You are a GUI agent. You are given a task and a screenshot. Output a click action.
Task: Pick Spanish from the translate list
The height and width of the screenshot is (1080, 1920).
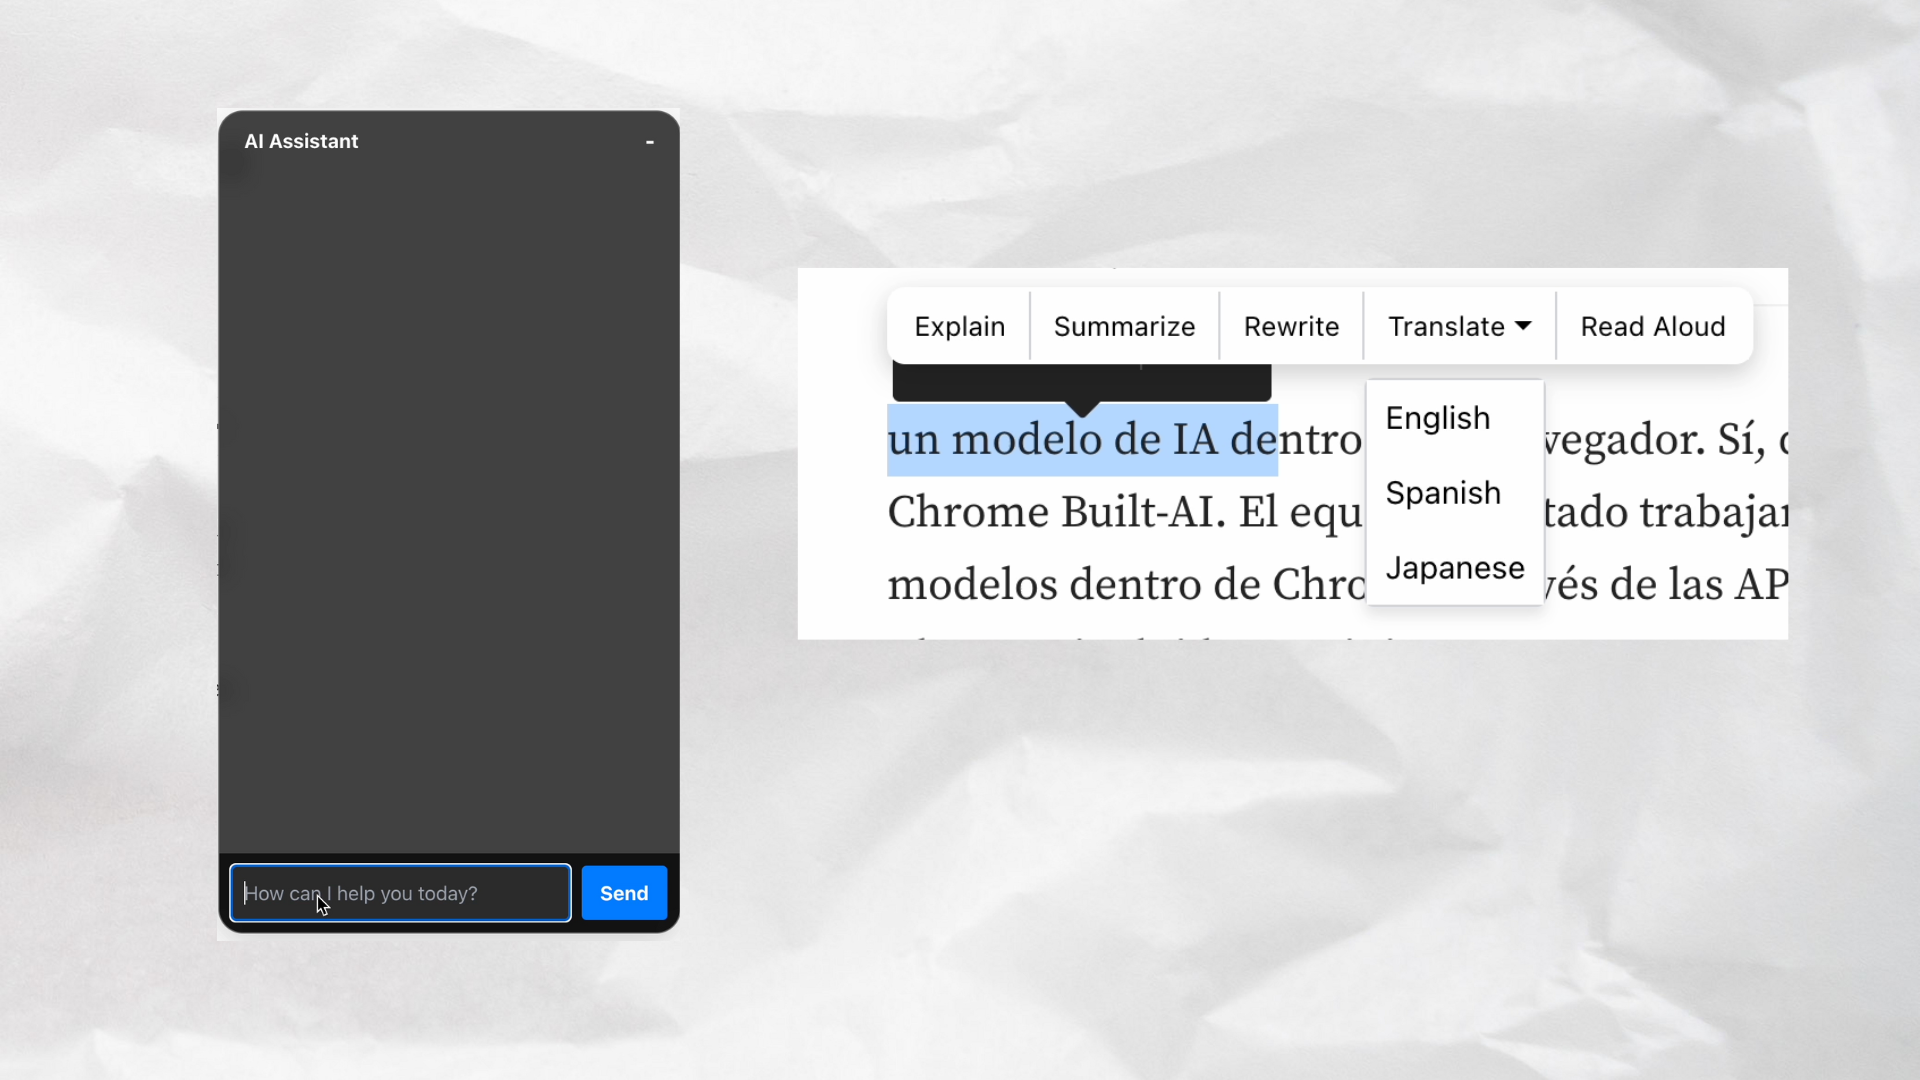pyautogui.click(x=1442, y=493)
